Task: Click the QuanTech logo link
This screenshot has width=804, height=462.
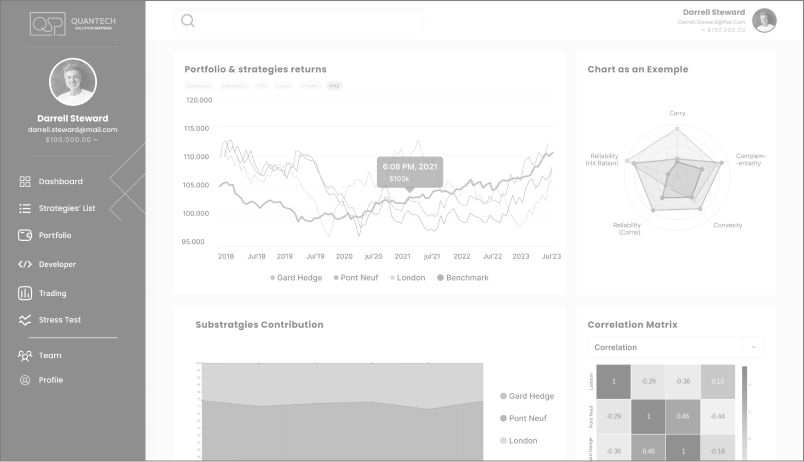Action: 72,22
